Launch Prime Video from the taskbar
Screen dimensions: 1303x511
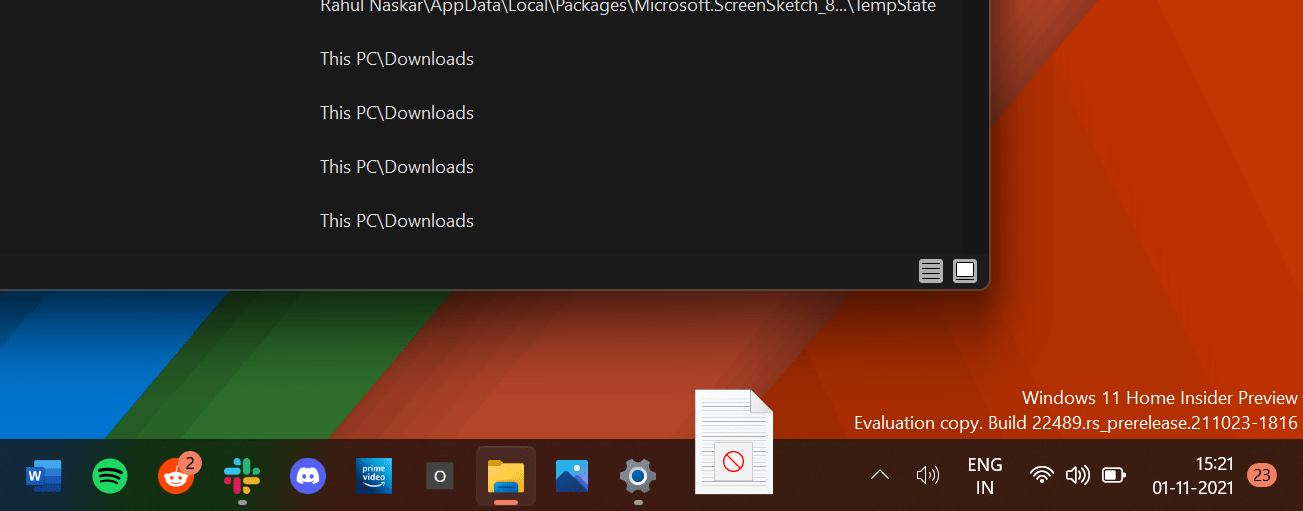coord(374,475)
